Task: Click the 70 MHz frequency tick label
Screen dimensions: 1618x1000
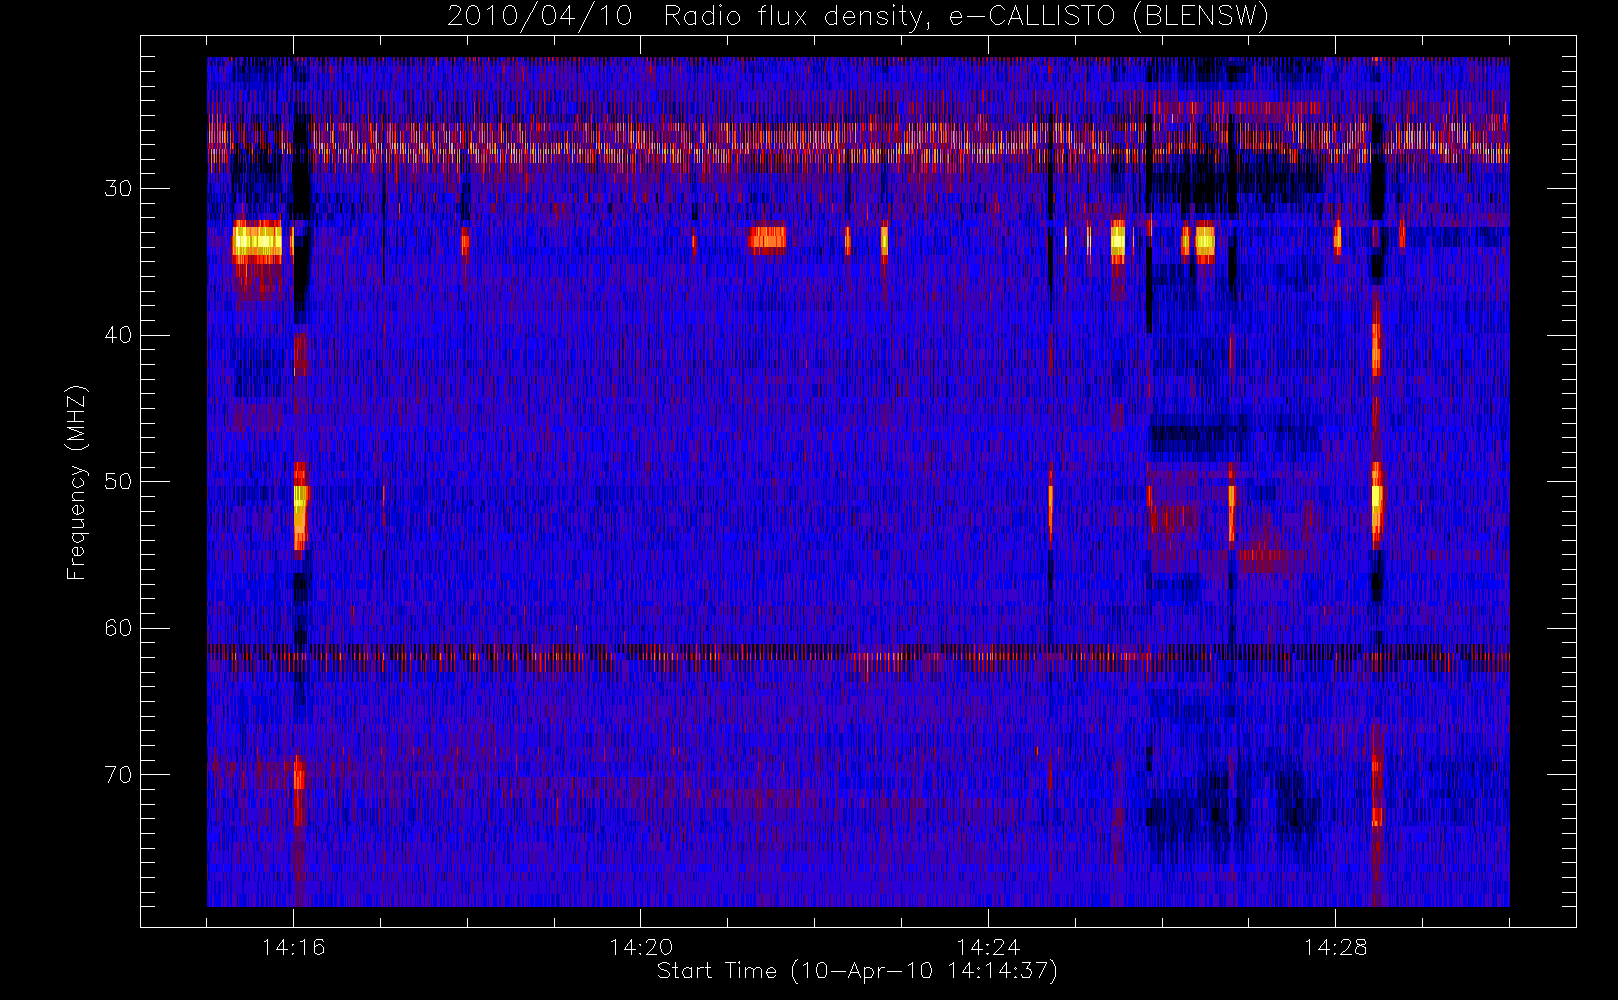Action: (118, 775)
